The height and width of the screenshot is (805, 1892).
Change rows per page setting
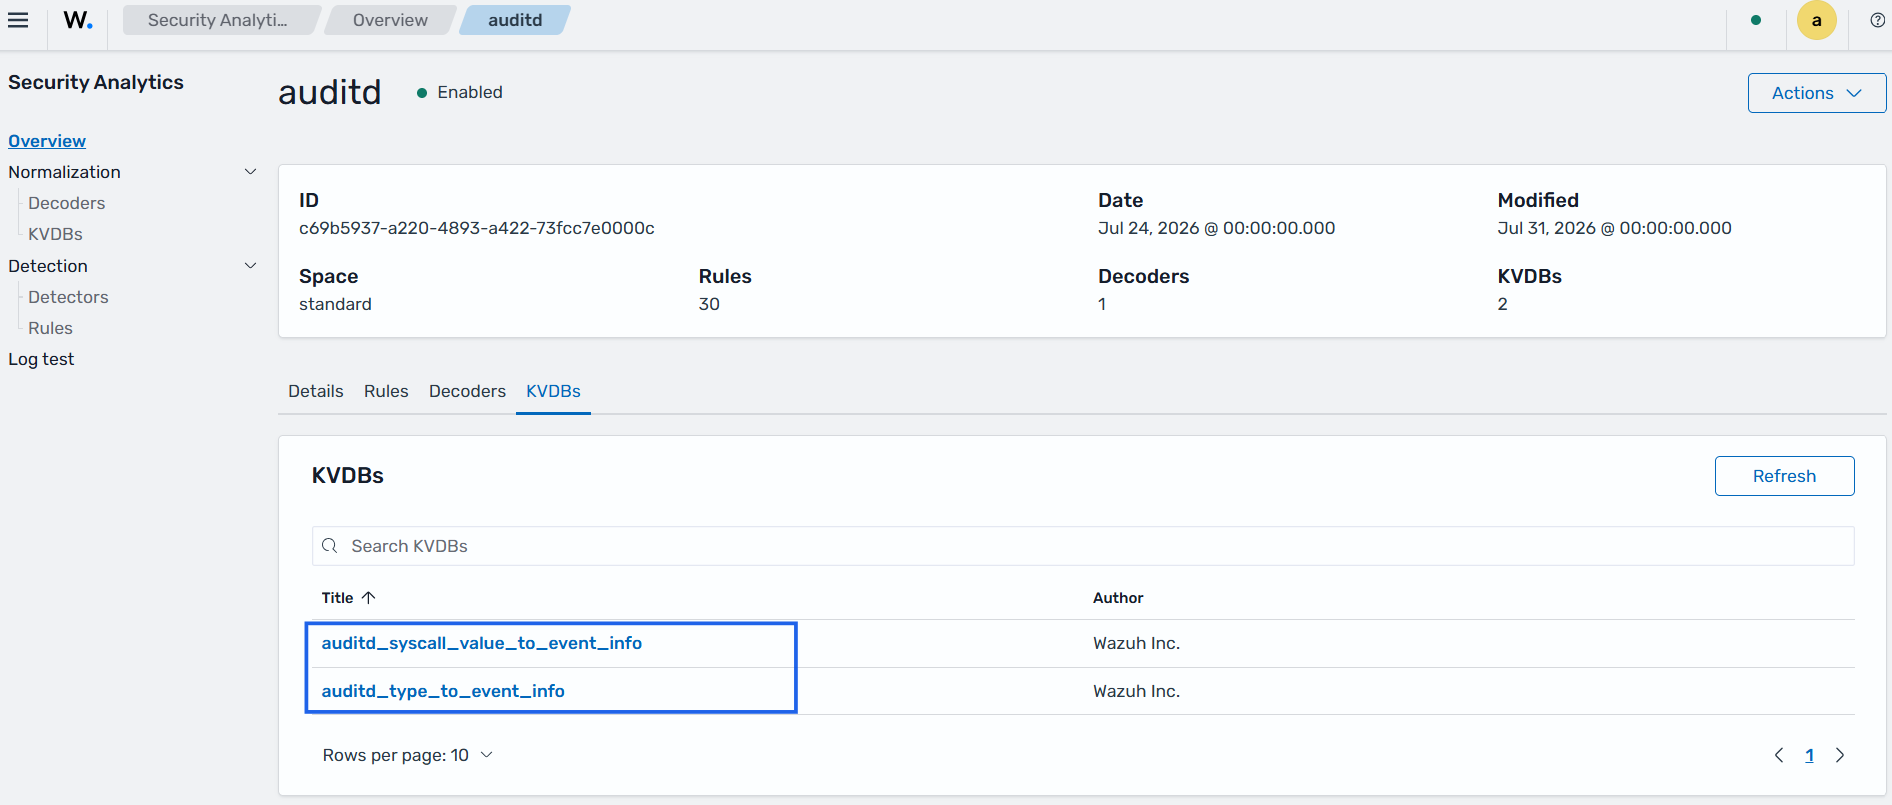coord(408,755)
